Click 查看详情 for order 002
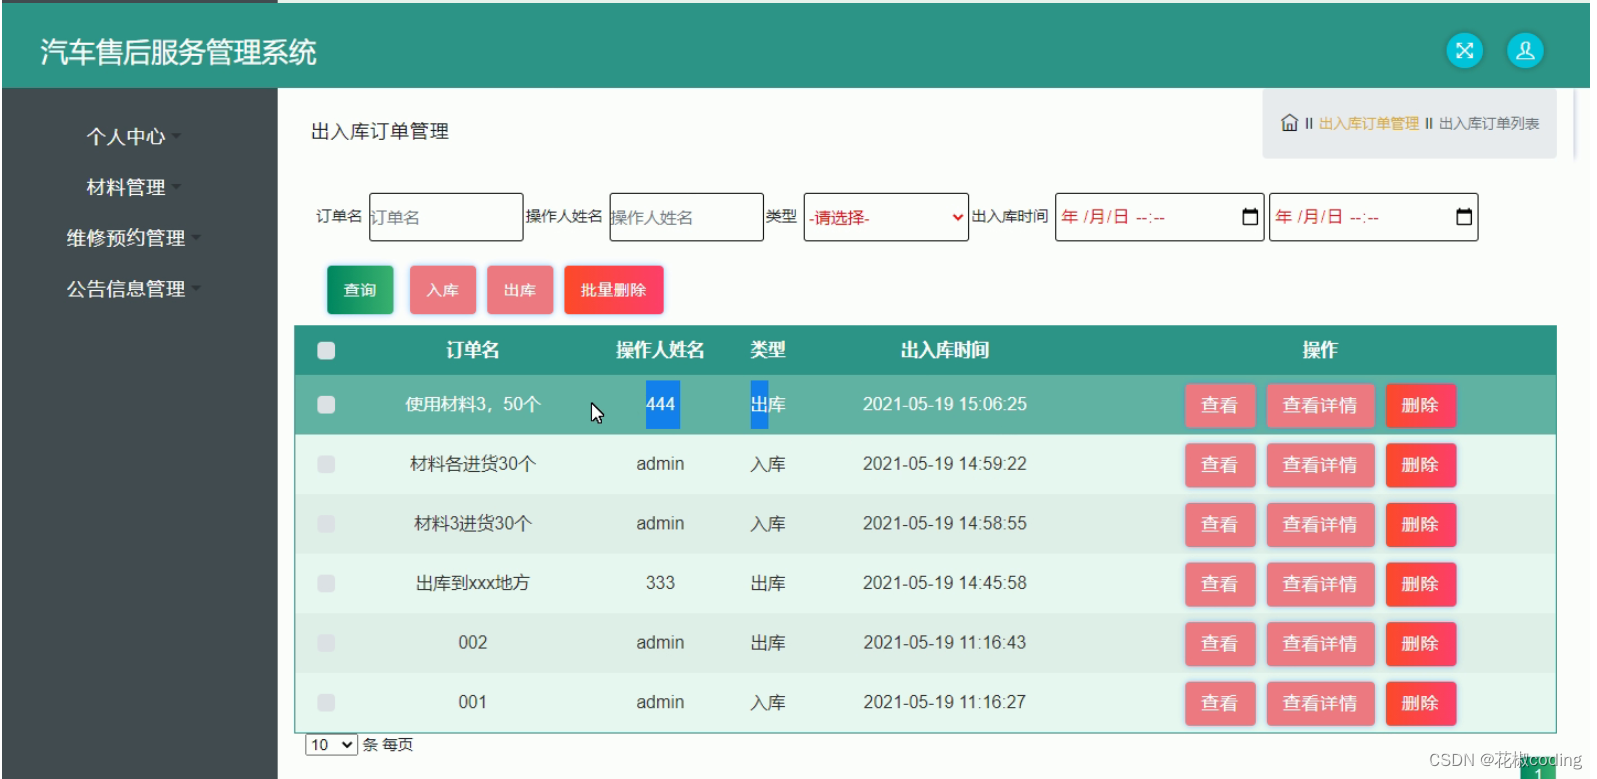 (1320, 643)
